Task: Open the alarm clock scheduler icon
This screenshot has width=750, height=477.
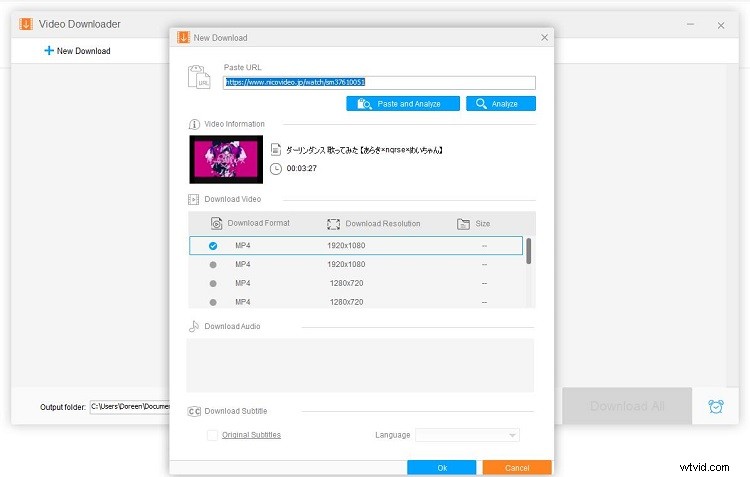Action: click(716, 406)
